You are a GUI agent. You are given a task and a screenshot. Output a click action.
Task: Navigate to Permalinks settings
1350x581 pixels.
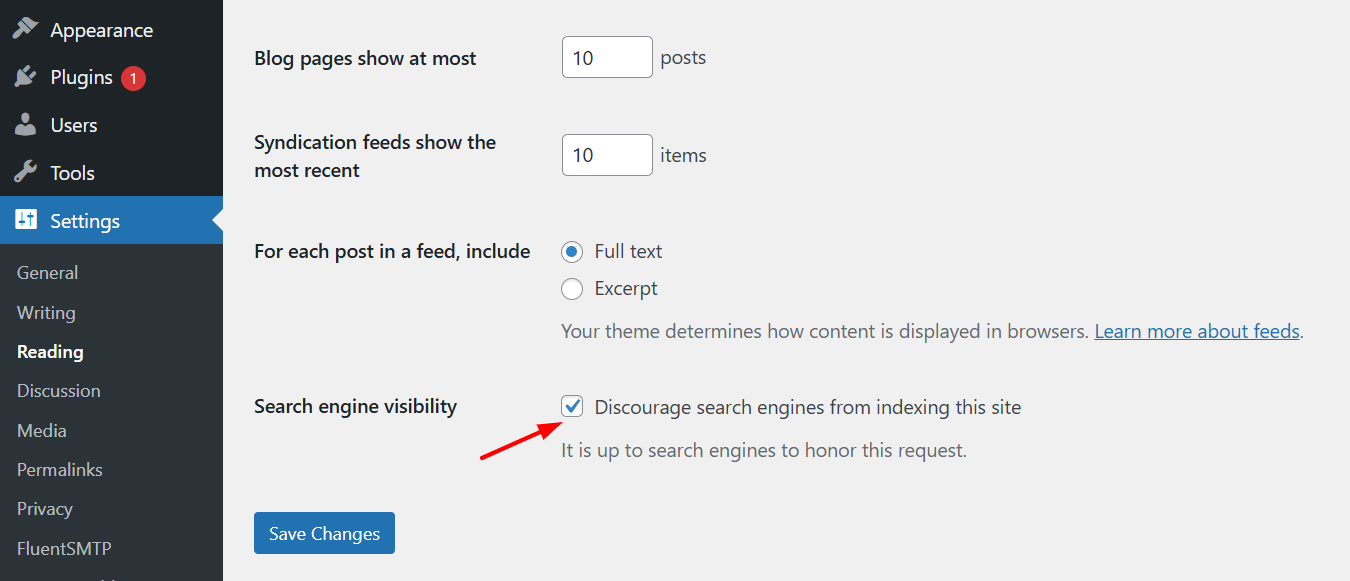click(x=60, y=470)
